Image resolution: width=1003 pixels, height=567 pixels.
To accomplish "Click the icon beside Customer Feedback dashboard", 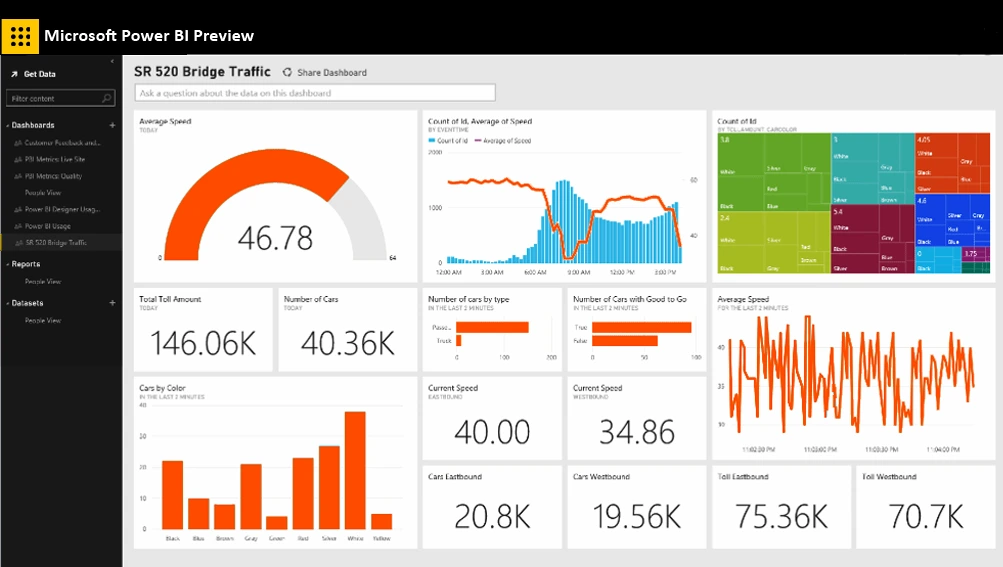I will click(18, 143).
